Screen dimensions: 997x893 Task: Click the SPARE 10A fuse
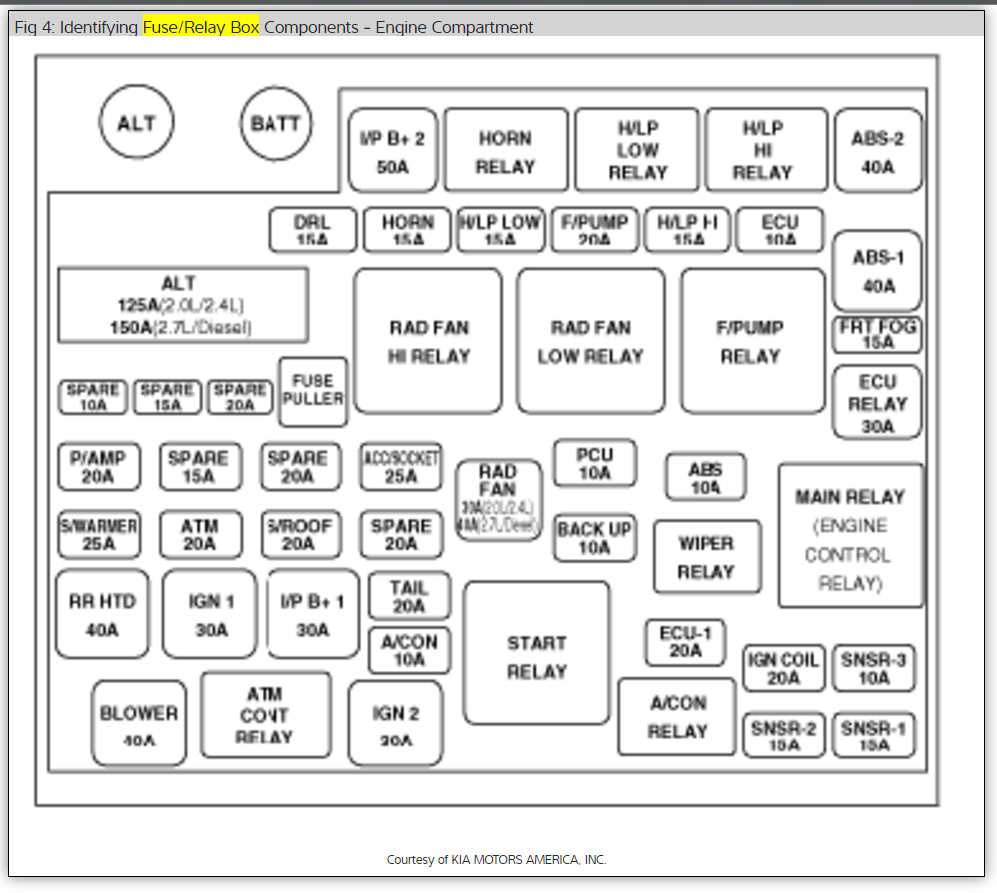[x=93, y=398]
